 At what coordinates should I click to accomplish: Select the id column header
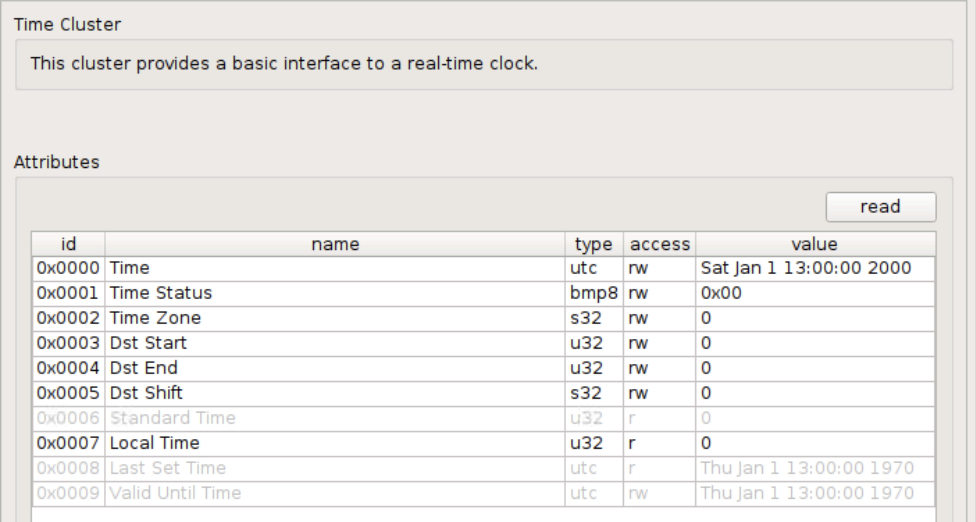(68, 244)
